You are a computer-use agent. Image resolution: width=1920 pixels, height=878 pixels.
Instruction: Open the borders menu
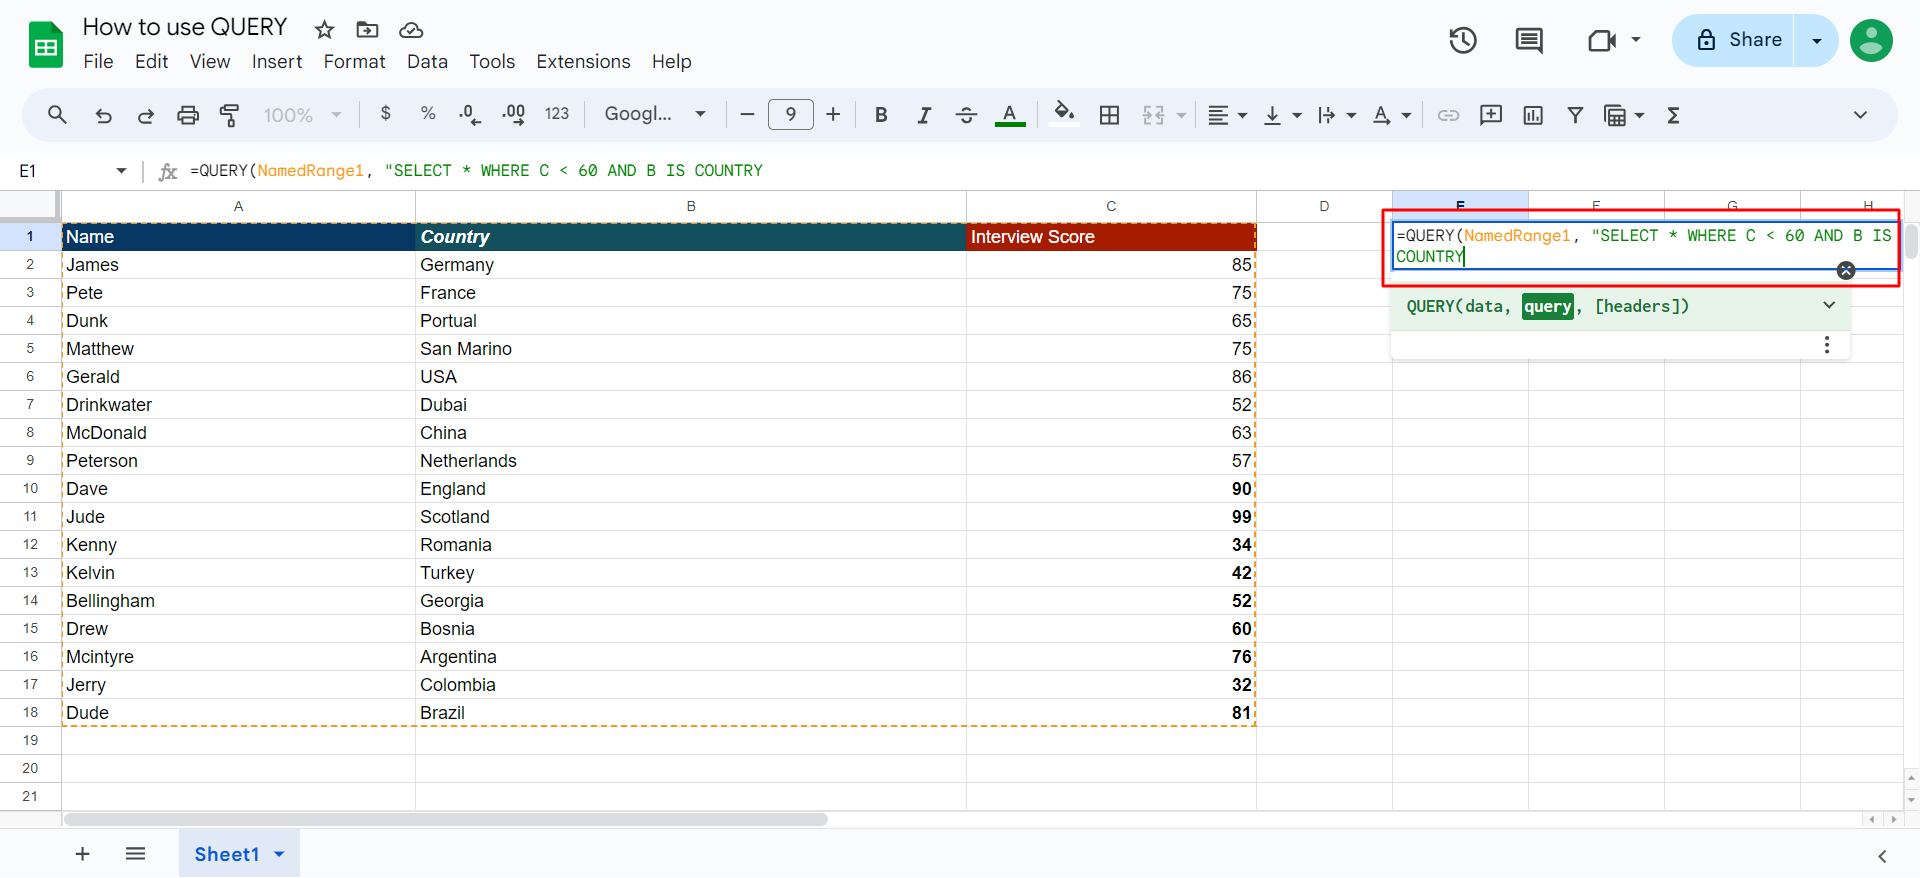pos(1109,115)
